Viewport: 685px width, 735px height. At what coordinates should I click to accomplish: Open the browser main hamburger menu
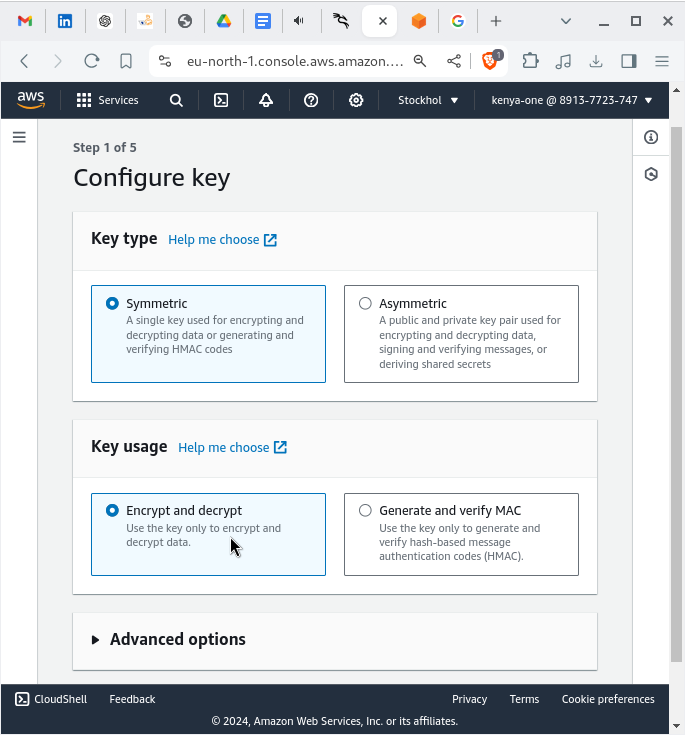pos(662,61)
